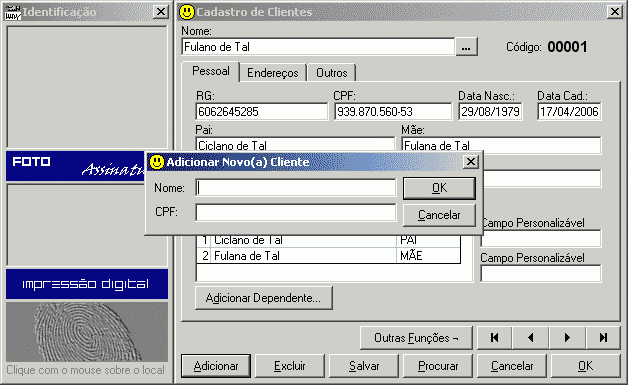Click the fingerprint image area
The width and height of the screenshot is (628, 385).
tap(87, 332)
